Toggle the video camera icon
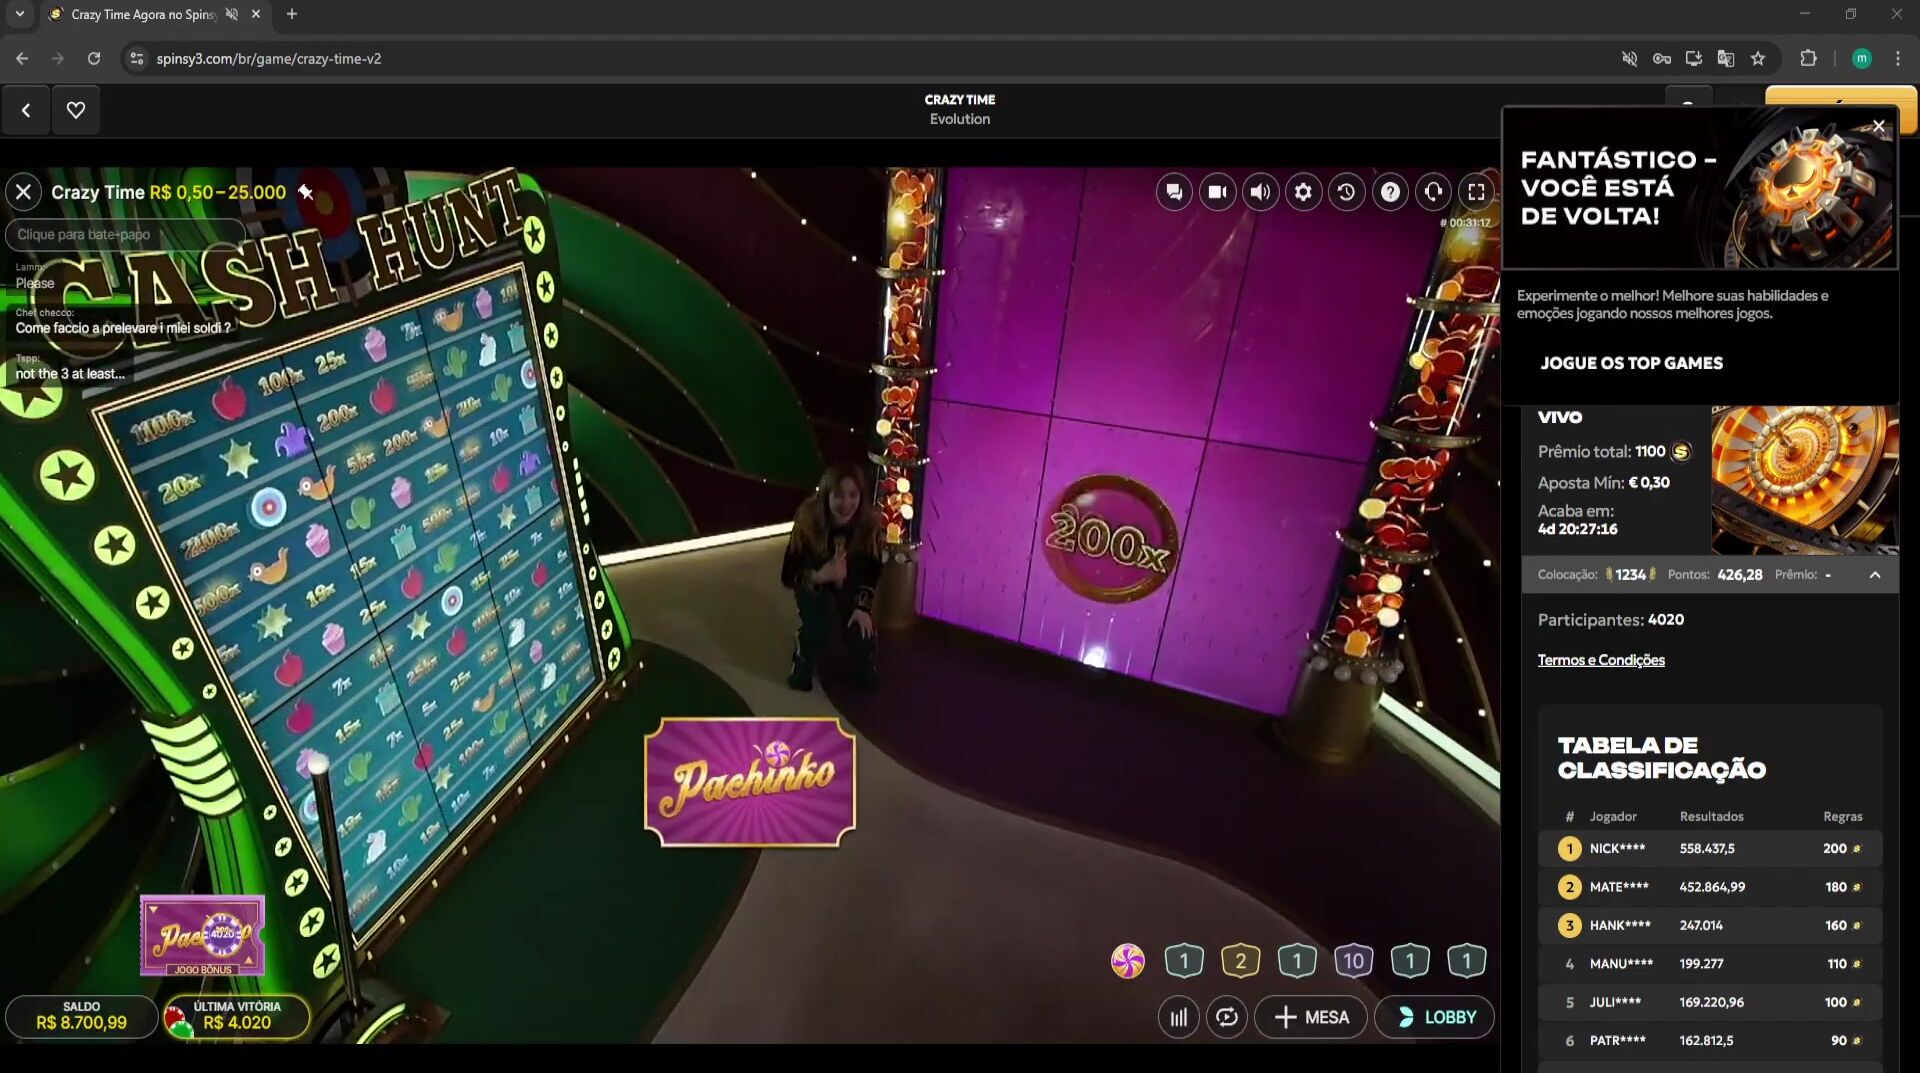The image size is (1920, 1073). 1217,192
